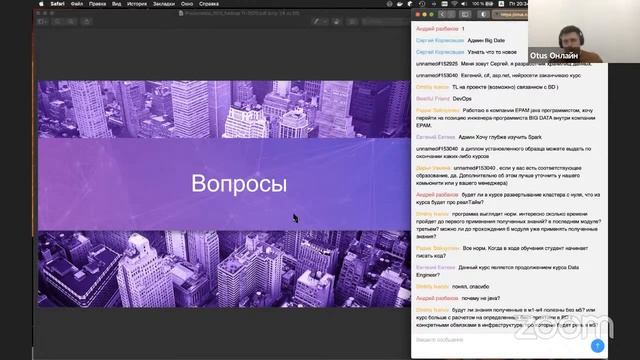Open the Справка menu

(x=209, y=4)
